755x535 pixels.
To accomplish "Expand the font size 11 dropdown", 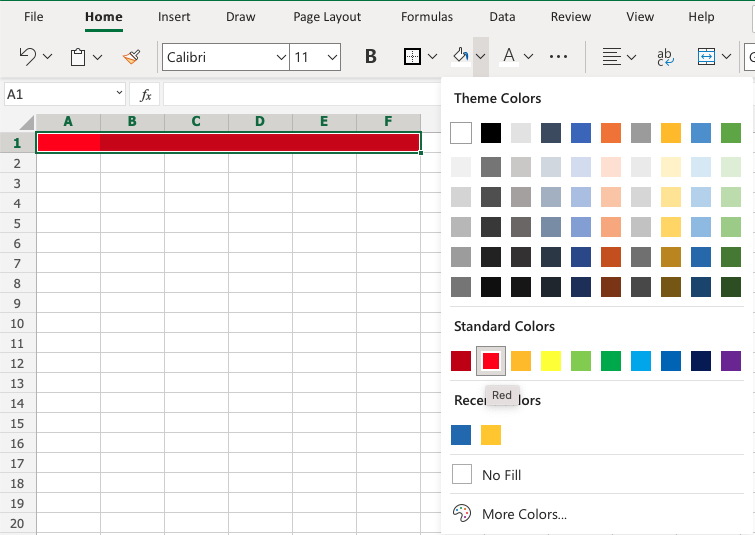I will [x=332, y=57].
